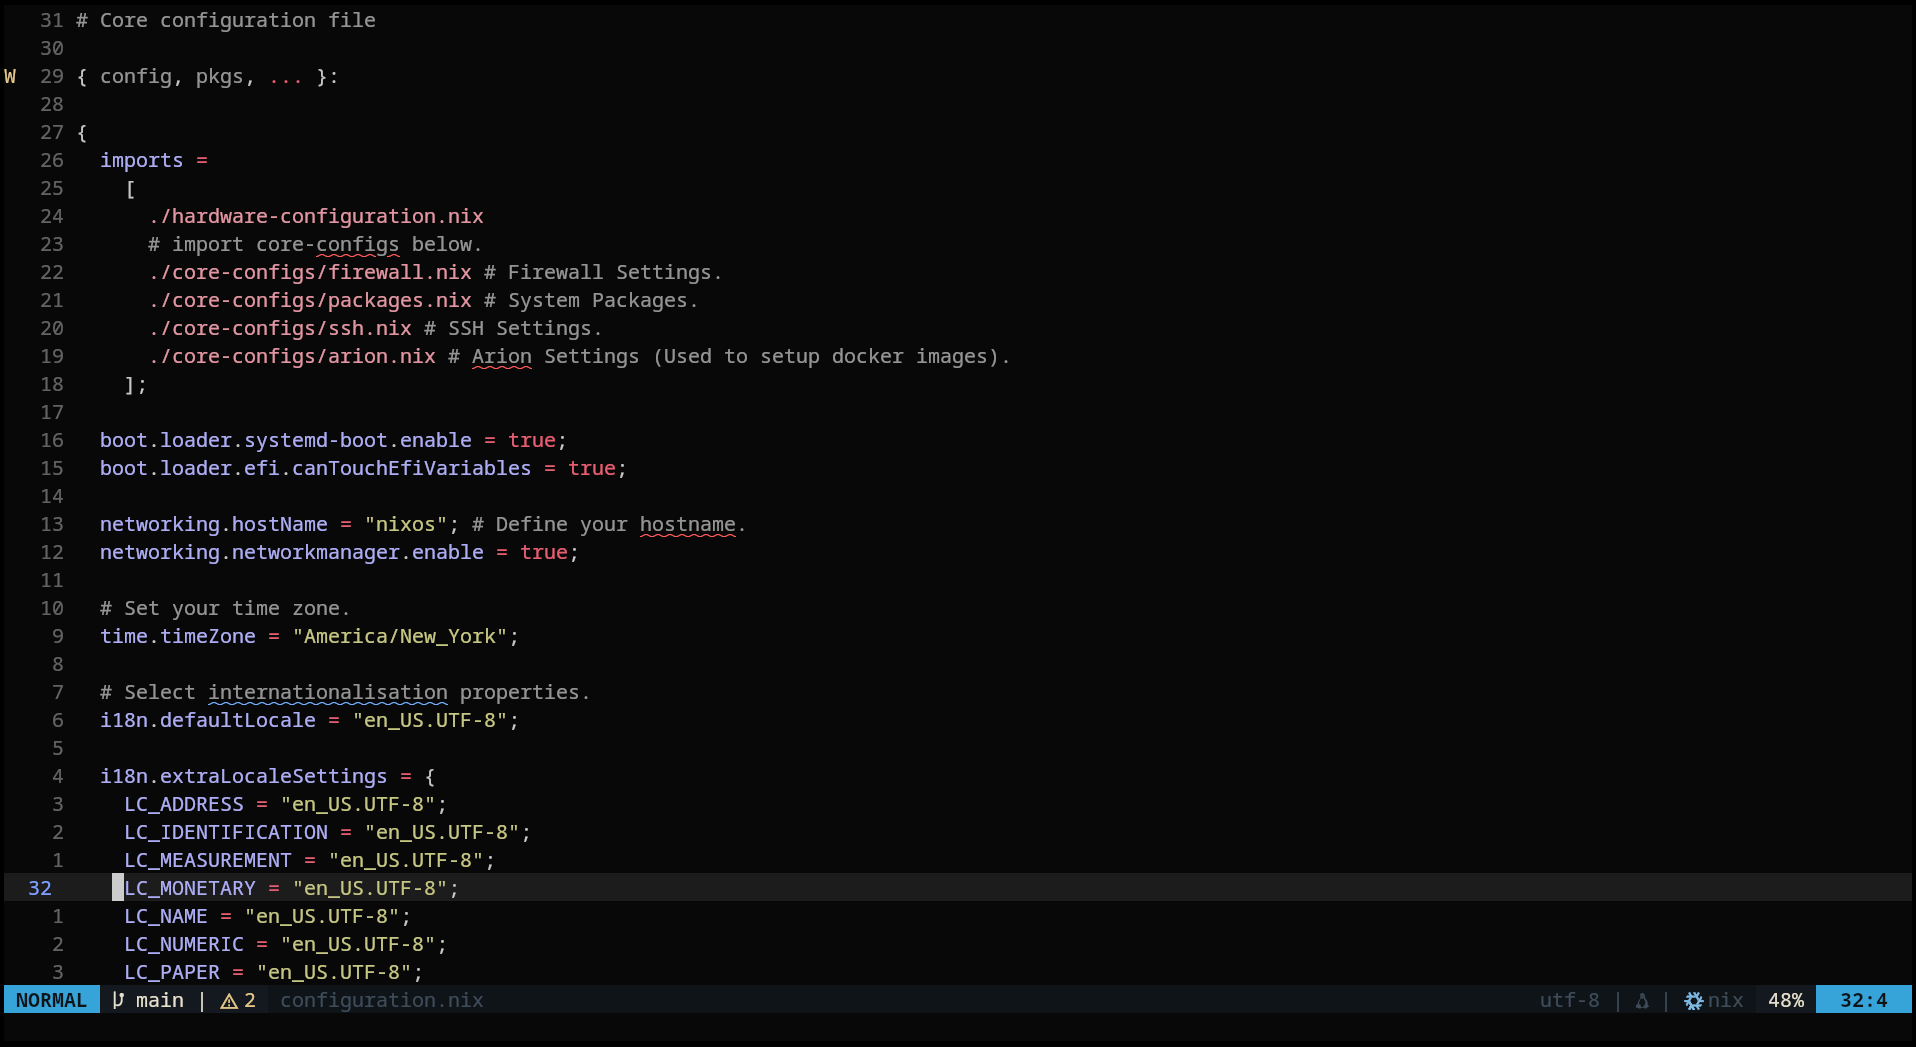The height and width of the screenshot is (1047, 1916).
Task: Click the 48% file position indicator
Action: pos(1785,1000)
